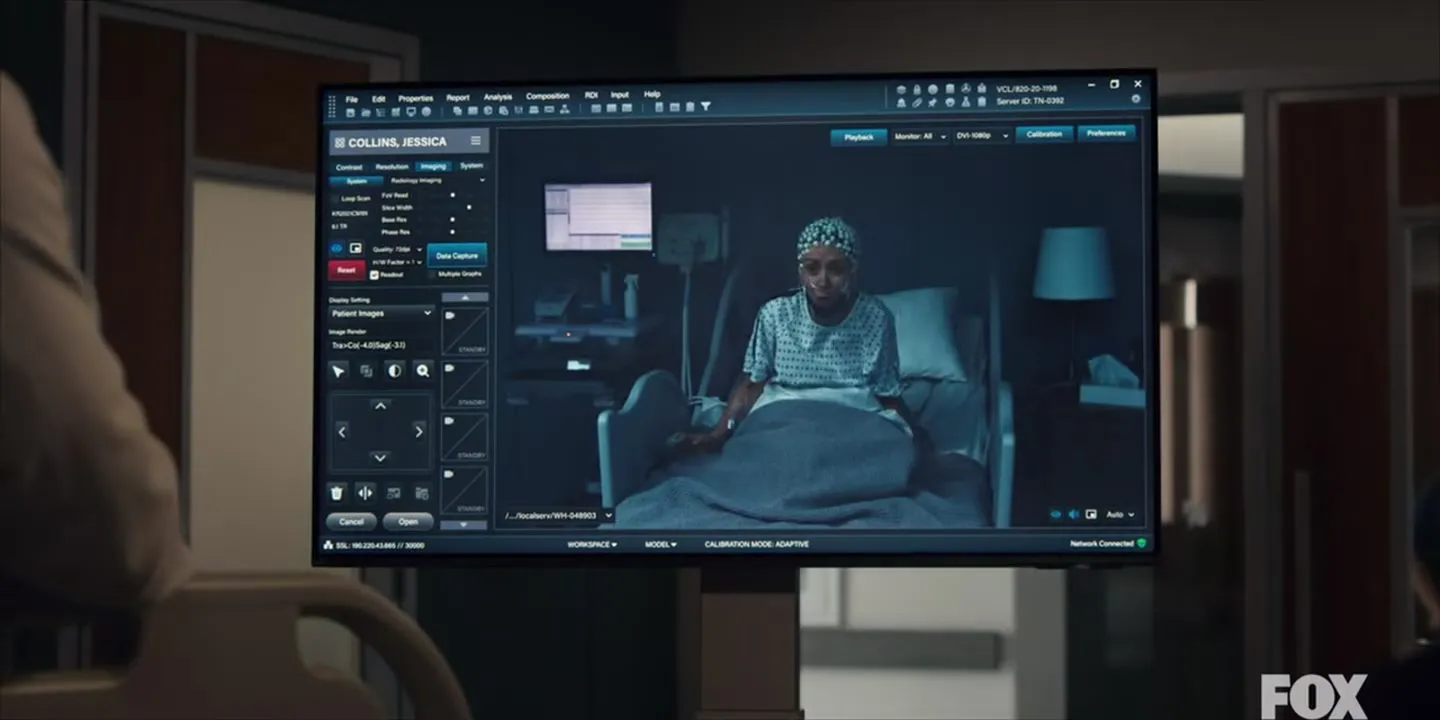Open the Help menu
Viewport: 1440px width, 720px height.
(652, 95)
